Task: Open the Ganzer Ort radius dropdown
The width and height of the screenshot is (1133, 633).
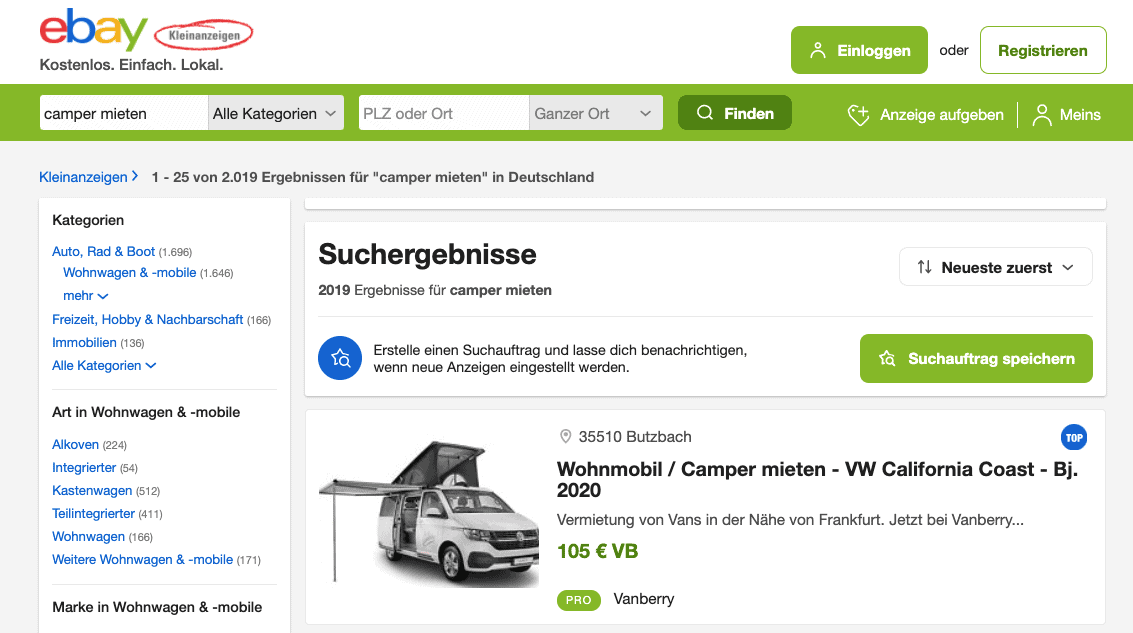Action: click(x=595, y=113)
